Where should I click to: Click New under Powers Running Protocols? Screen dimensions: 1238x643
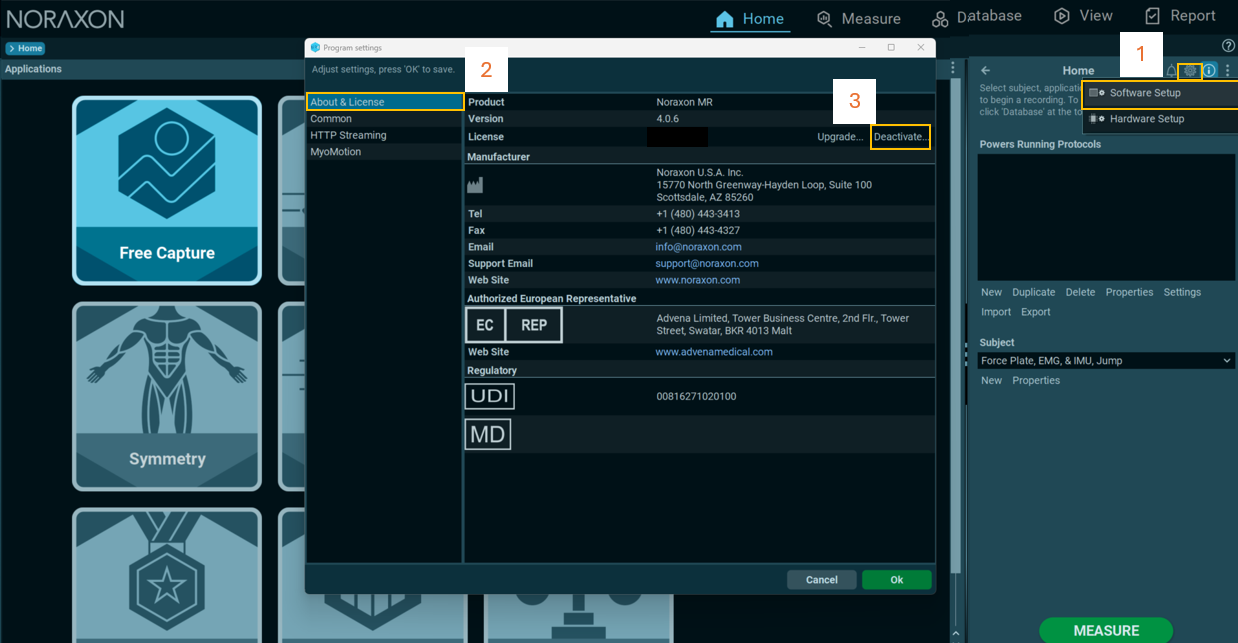[x=991, y=292]
